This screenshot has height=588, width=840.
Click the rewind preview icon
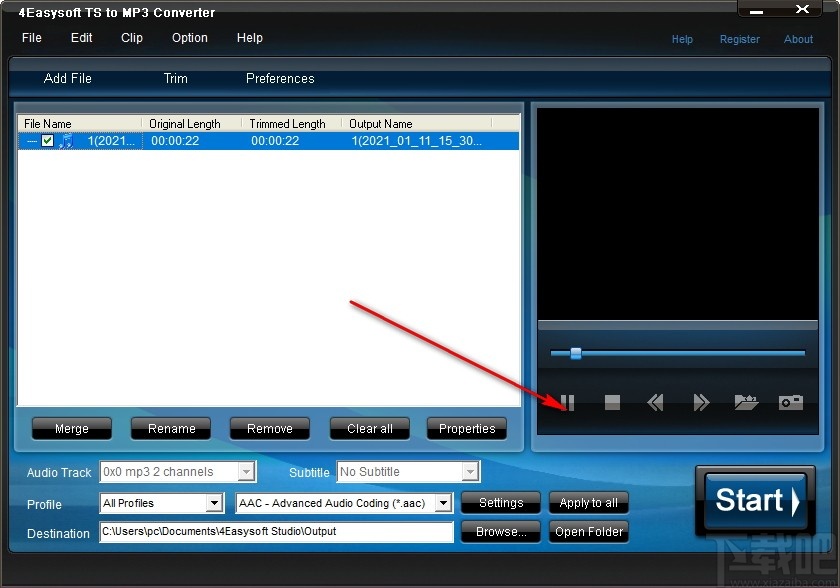(x=656, y=402)
